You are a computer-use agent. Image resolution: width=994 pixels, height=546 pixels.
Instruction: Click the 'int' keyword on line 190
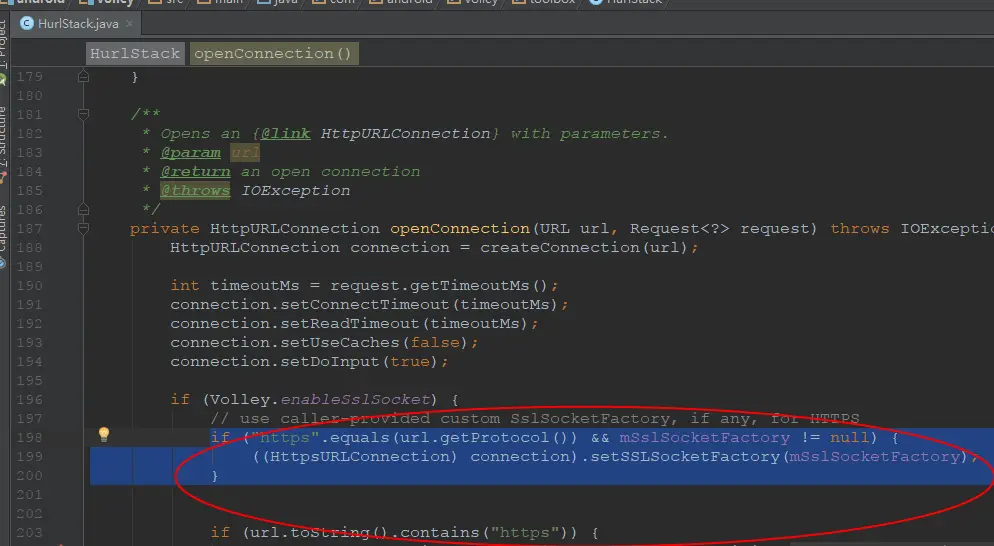click(x=184, y=286)
